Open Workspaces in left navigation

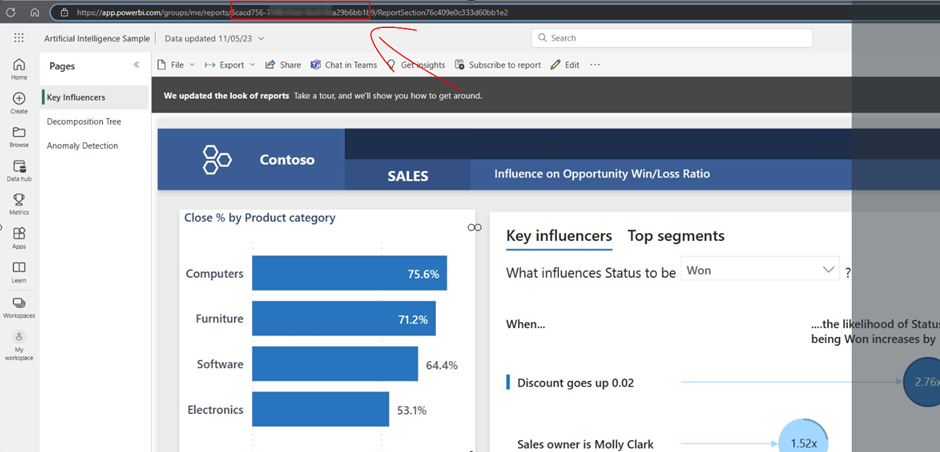click(x=19, y=307)
